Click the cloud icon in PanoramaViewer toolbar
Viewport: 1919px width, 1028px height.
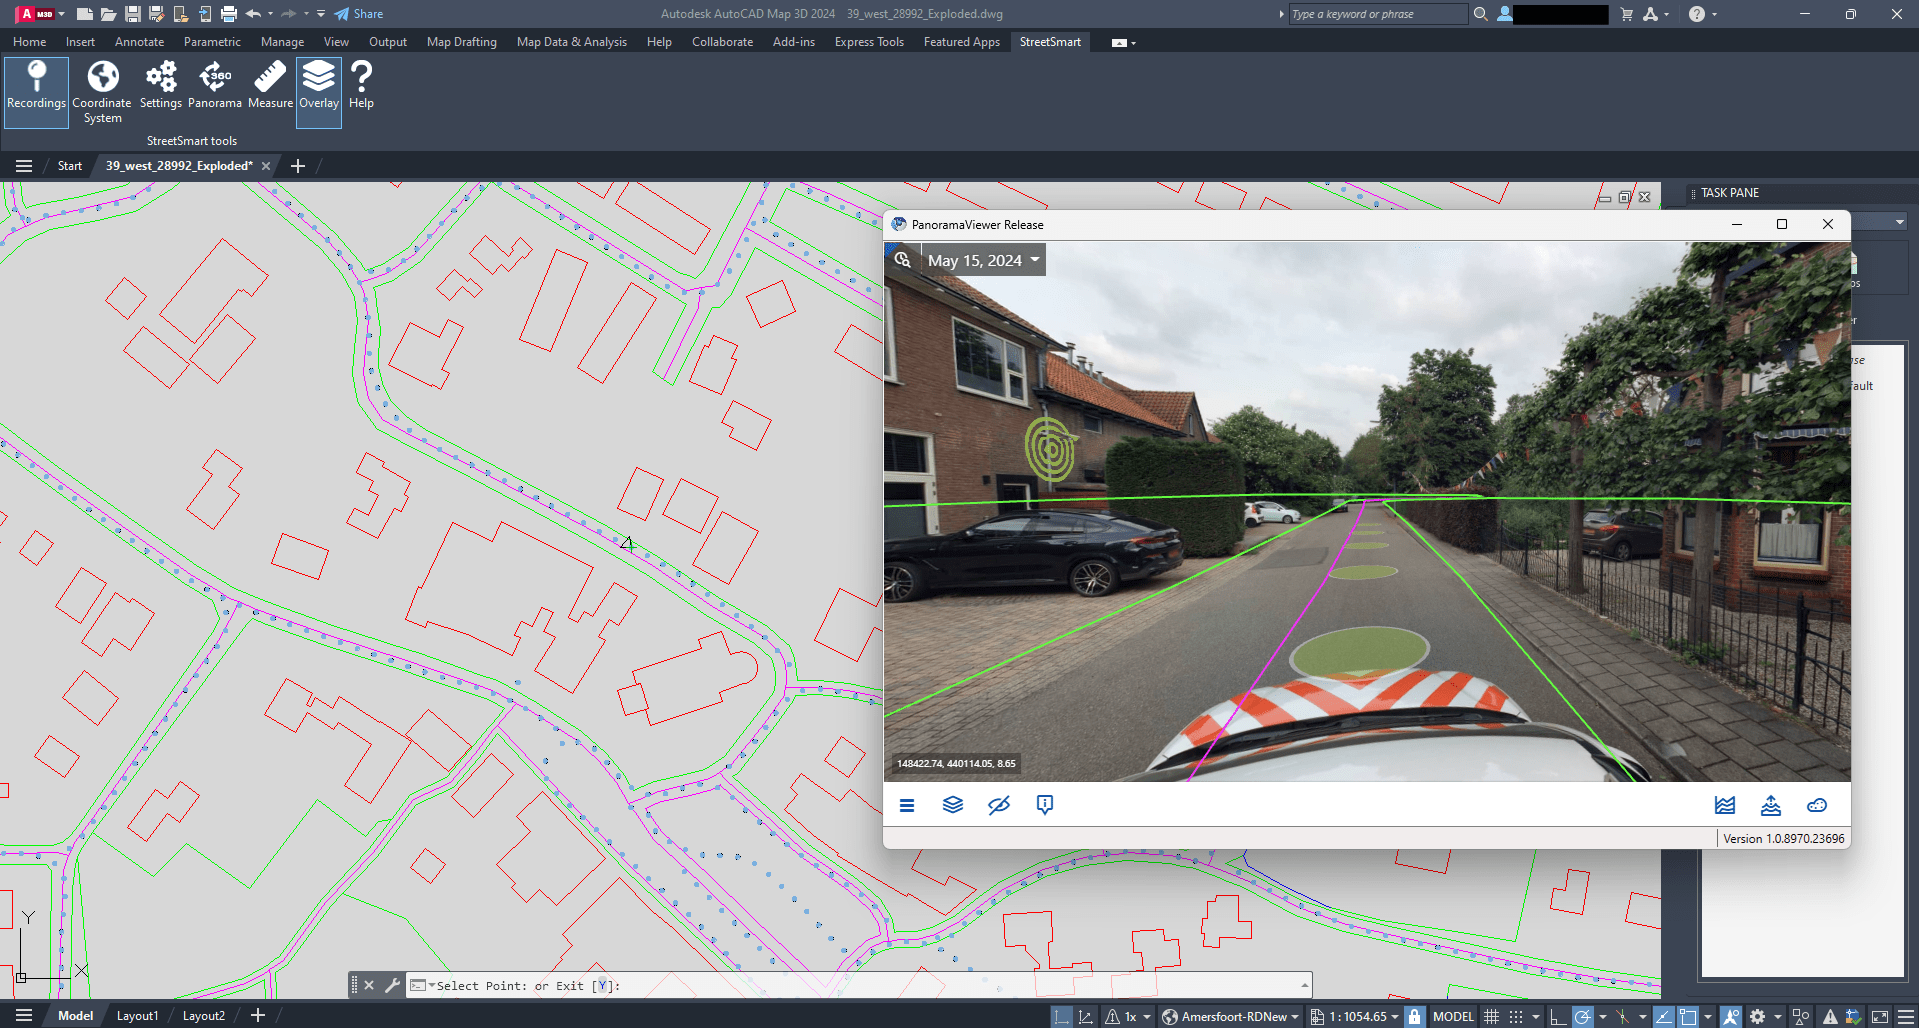(x=1817, y=805)
